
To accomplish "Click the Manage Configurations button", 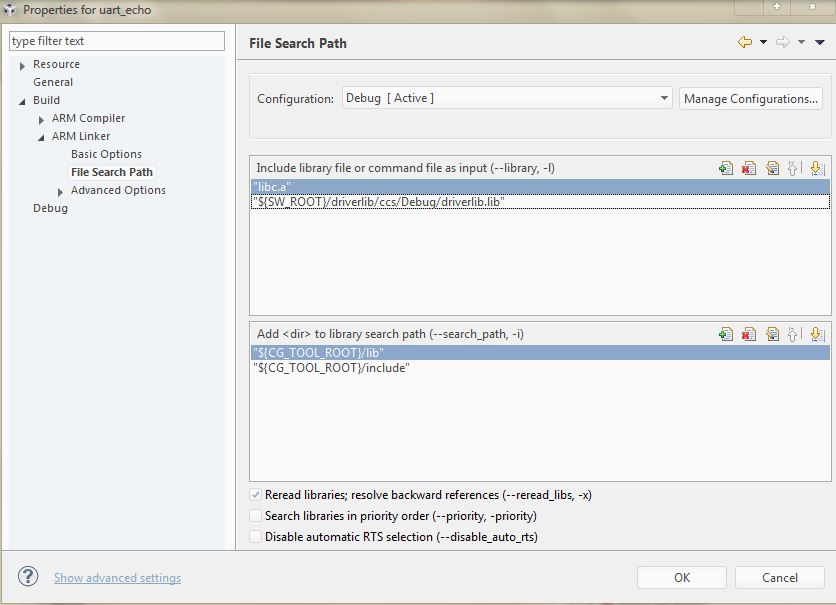I will coord(751,99).
